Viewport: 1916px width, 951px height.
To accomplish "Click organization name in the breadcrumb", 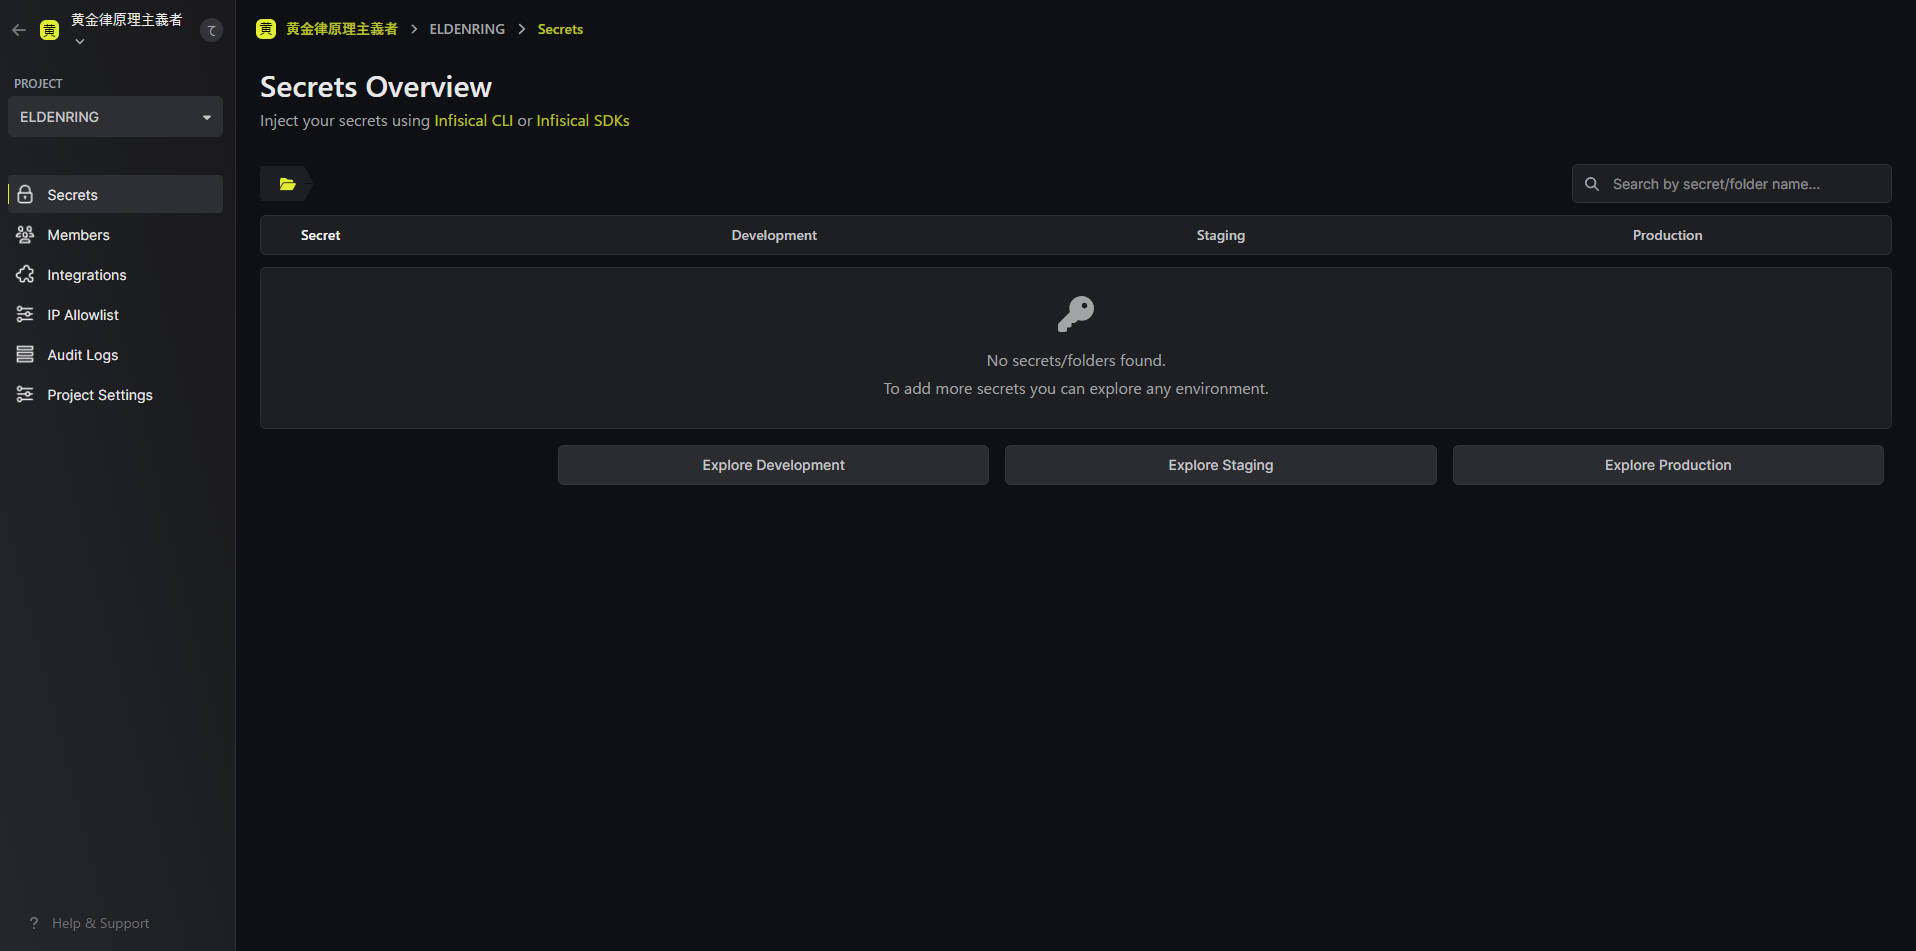I will (x=342, y=29).
